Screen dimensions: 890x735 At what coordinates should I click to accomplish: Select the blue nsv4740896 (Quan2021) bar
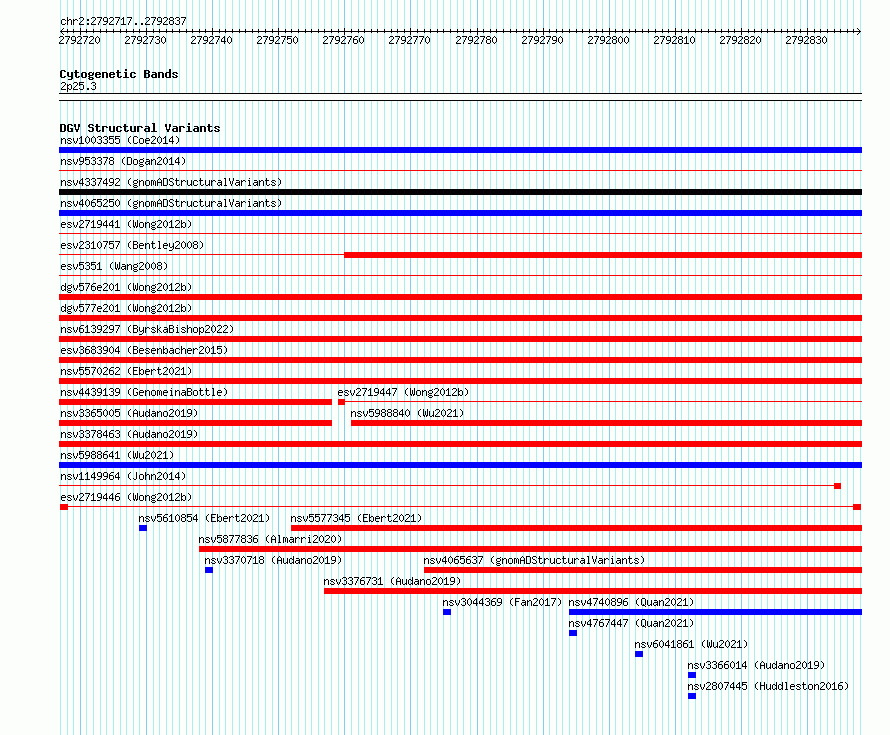coord(715,612)
